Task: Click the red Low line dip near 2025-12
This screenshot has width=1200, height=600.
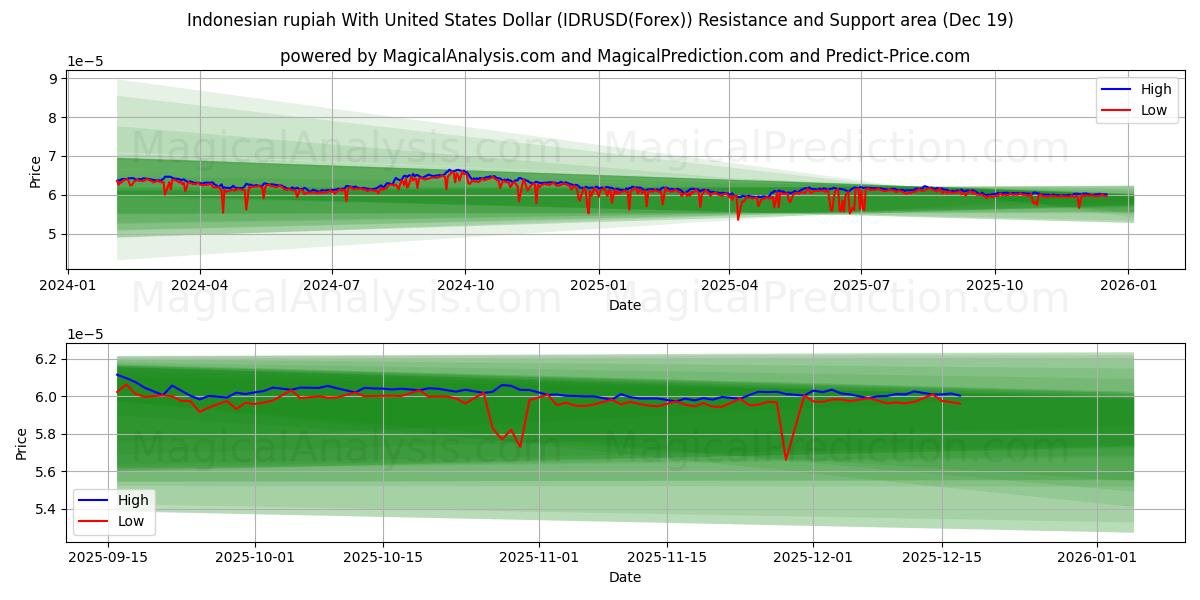Action: point(786,458)
